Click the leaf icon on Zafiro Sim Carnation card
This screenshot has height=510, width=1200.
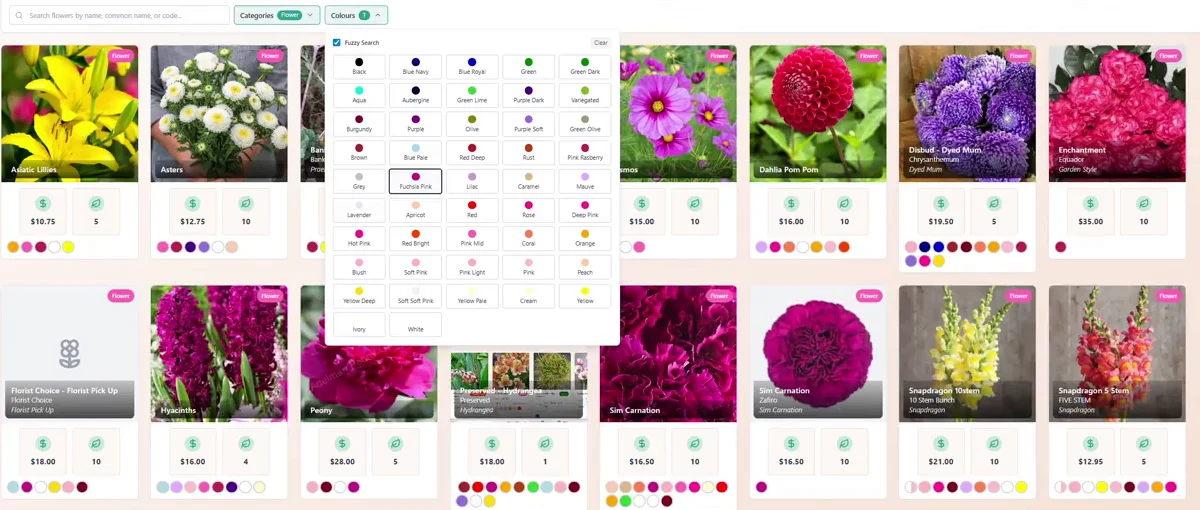844,443
